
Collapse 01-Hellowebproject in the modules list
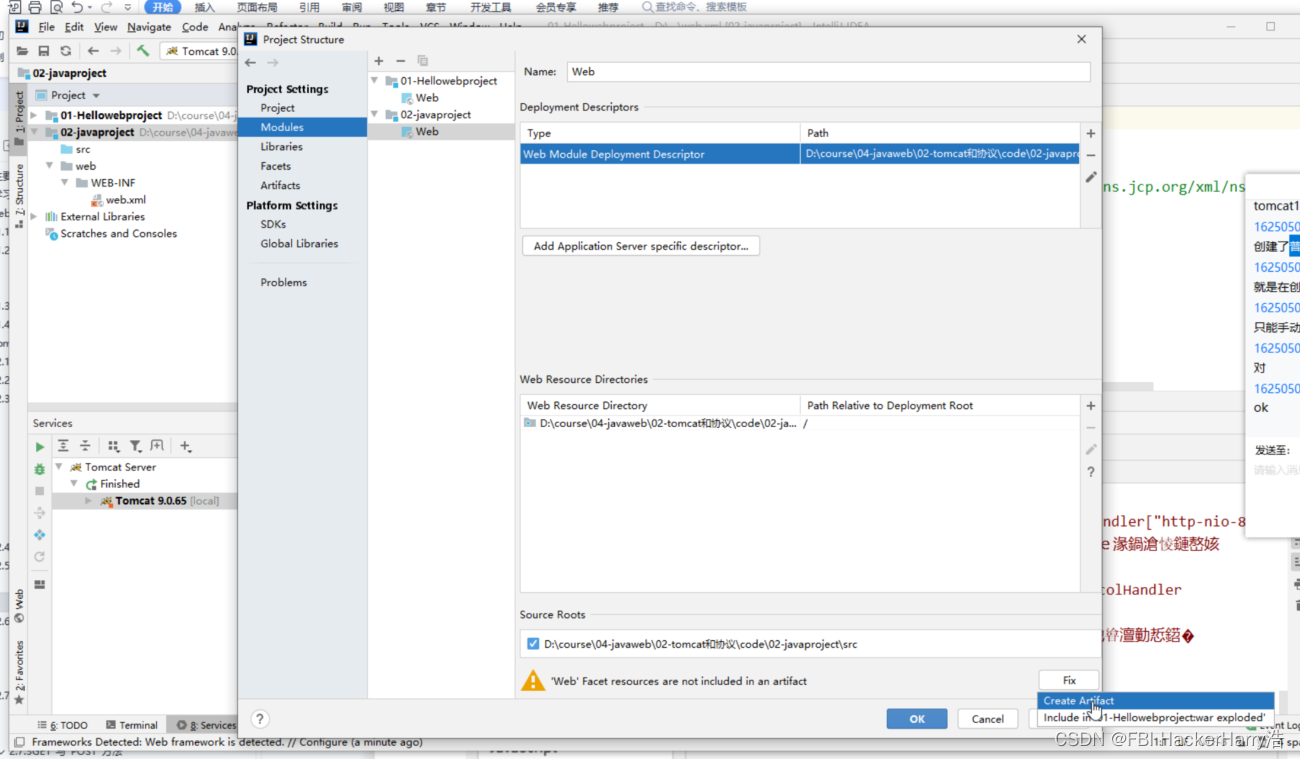(375, 81)
